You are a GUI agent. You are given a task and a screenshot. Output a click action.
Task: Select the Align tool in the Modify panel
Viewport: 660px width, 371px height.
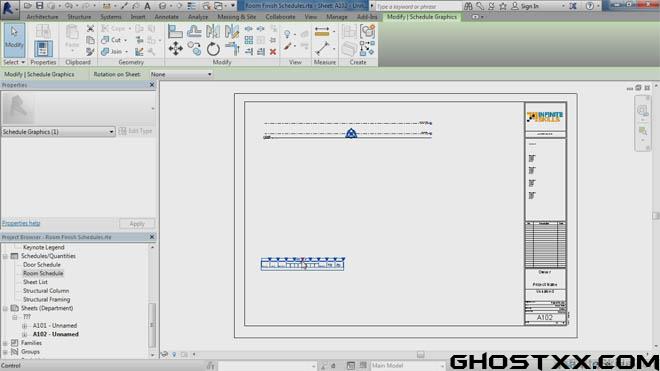pyautogui.click(x=175, y=31)
